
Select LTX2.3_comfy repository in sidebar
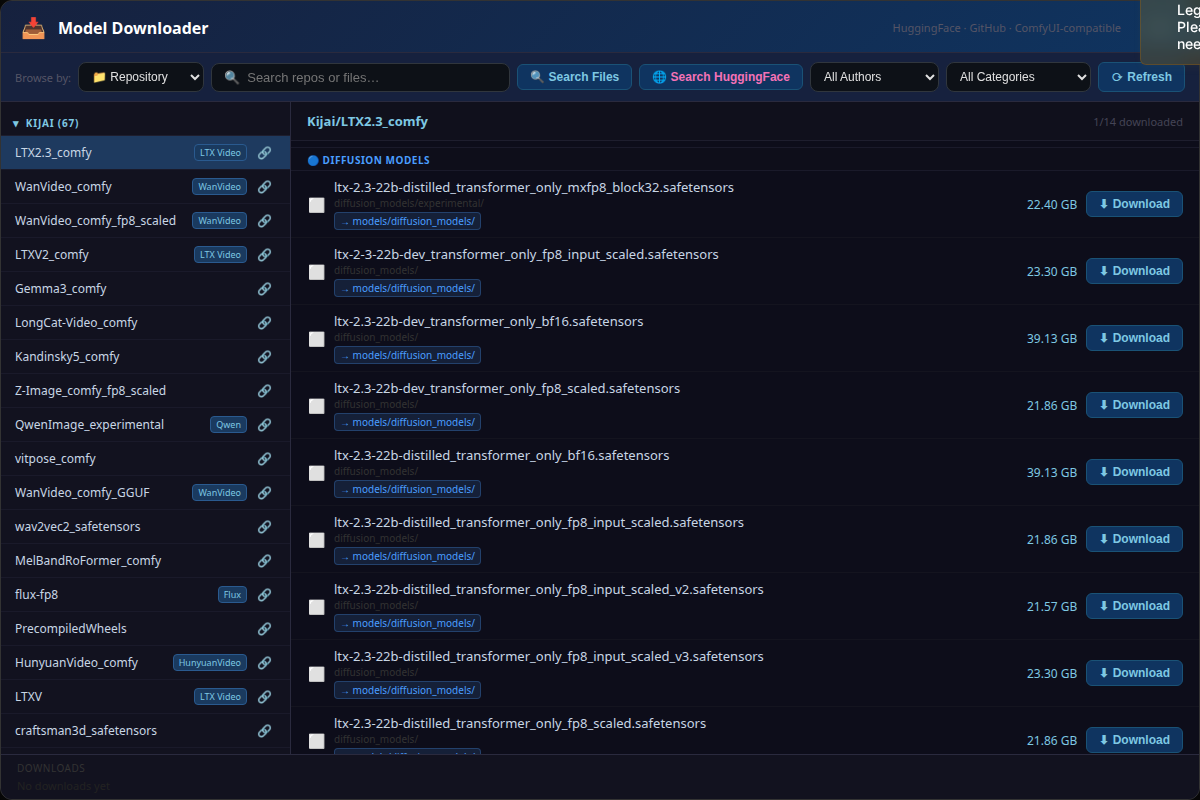point(145,153)
